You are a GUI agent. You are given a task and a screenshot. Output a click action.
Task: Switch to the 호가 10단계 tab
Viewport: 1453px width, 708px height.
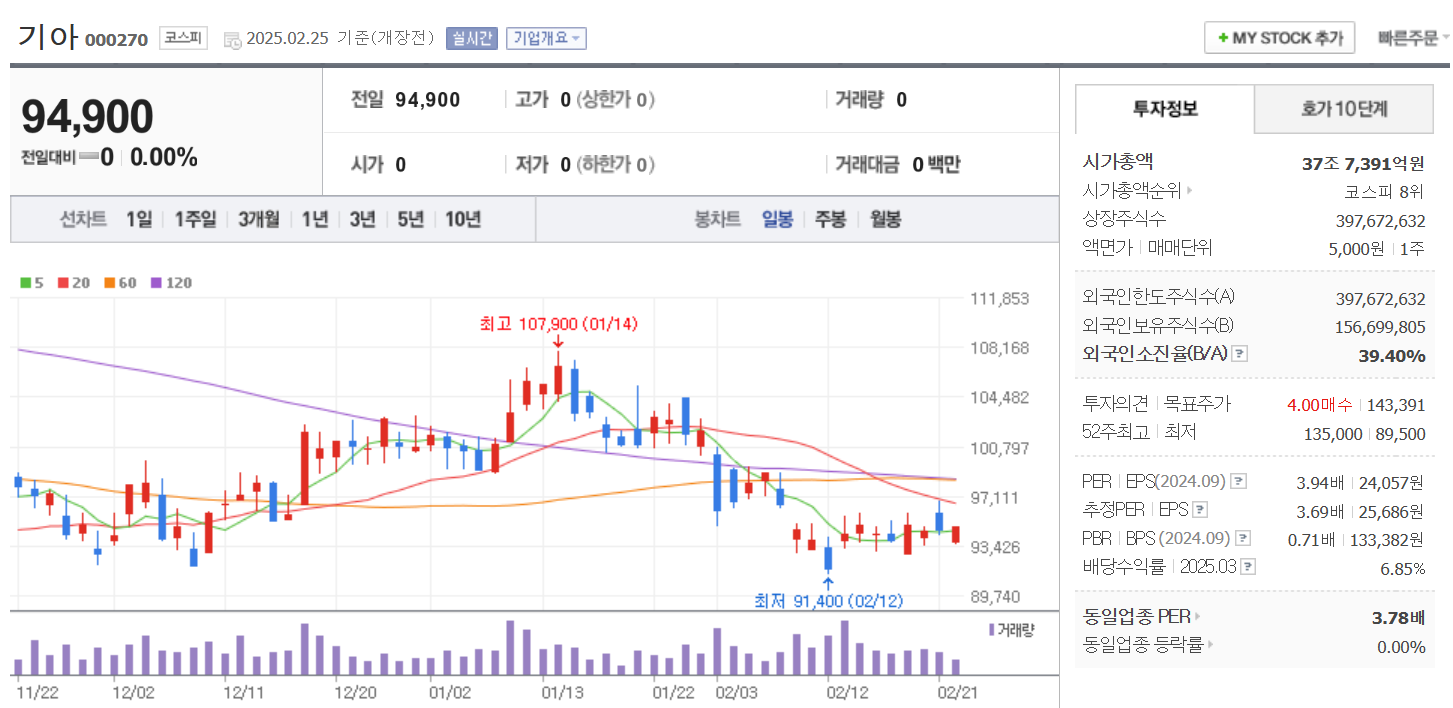pyautogui.click(x=1343, y=109)
